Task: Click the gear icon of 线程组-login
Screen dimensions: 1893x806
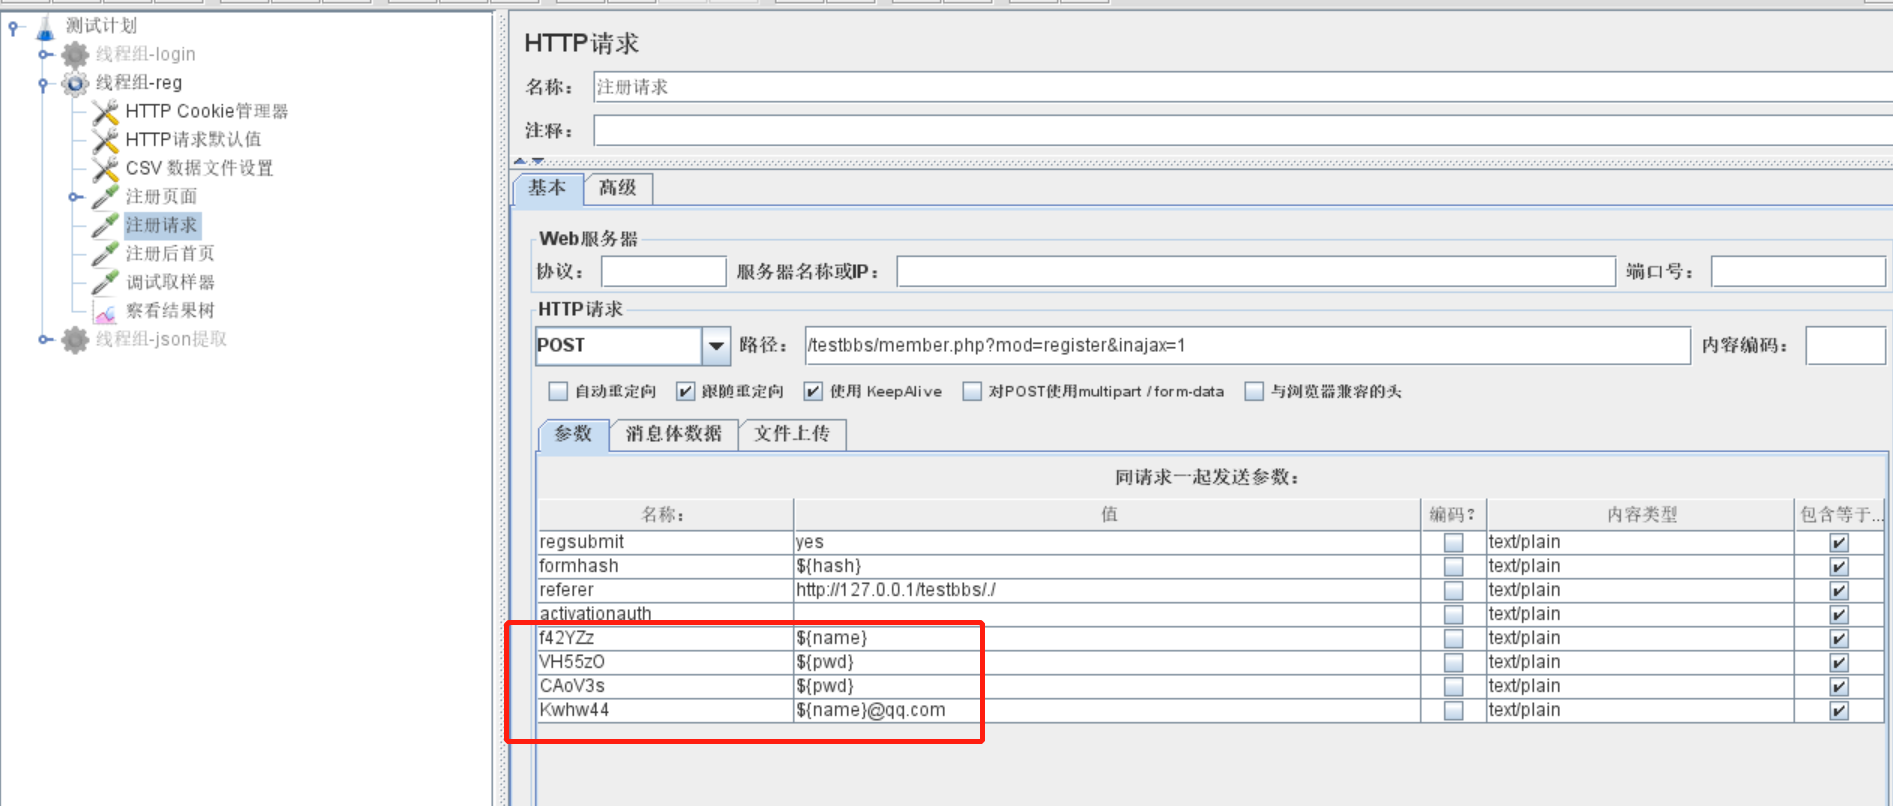Action: [x=75, y=55]
